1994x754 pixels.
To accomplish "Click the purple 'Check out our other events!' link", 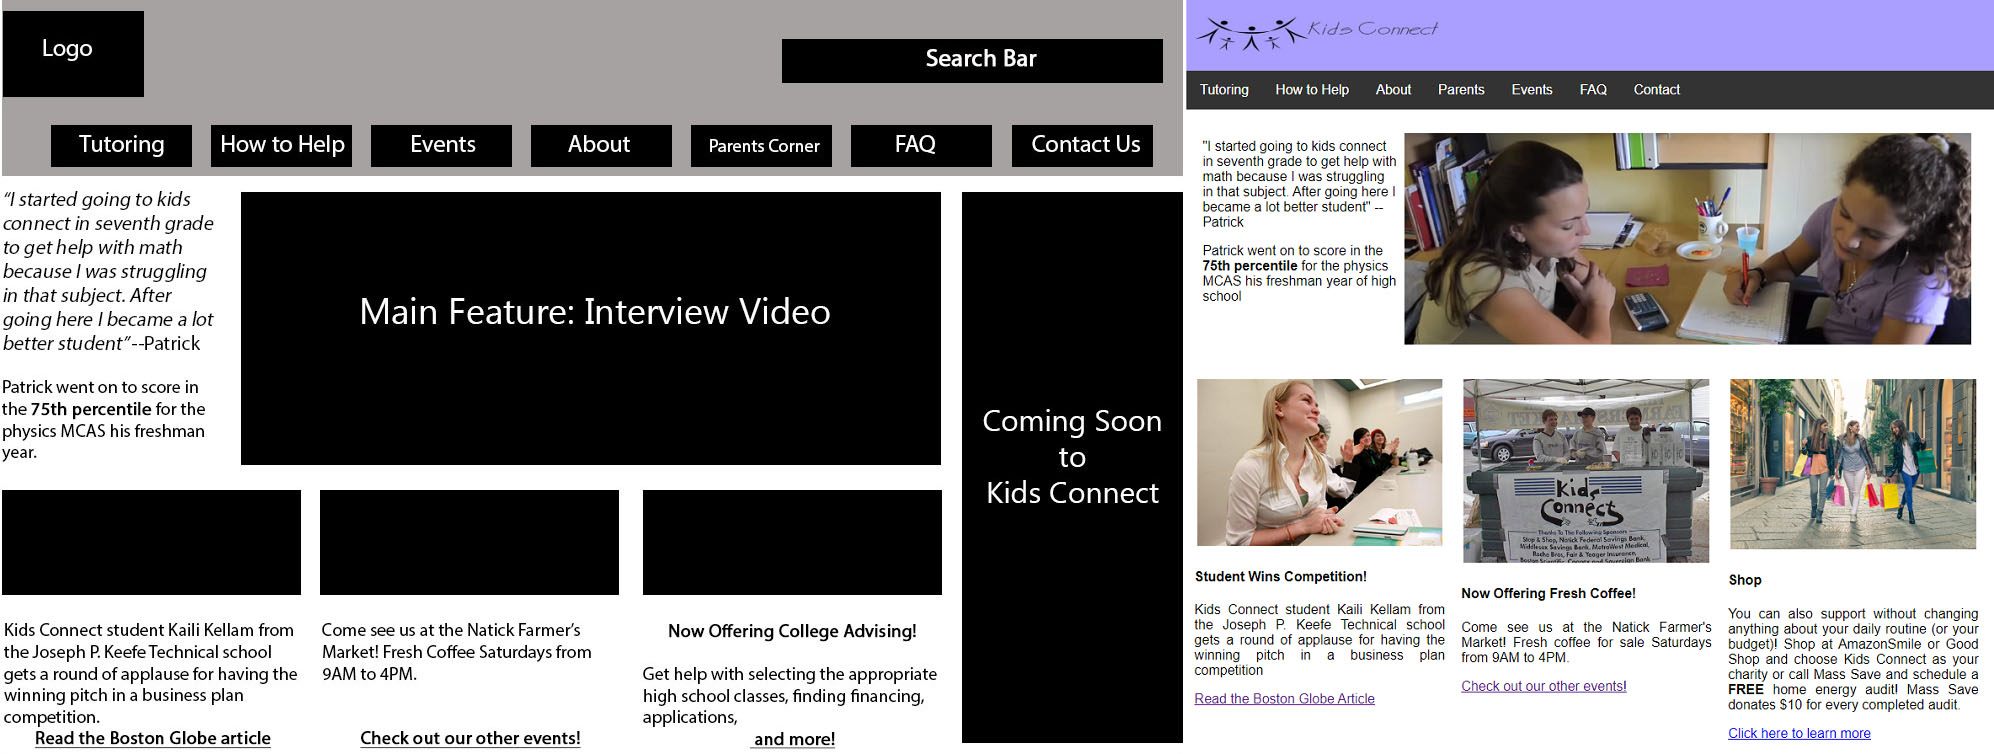I will (1543, 686).
